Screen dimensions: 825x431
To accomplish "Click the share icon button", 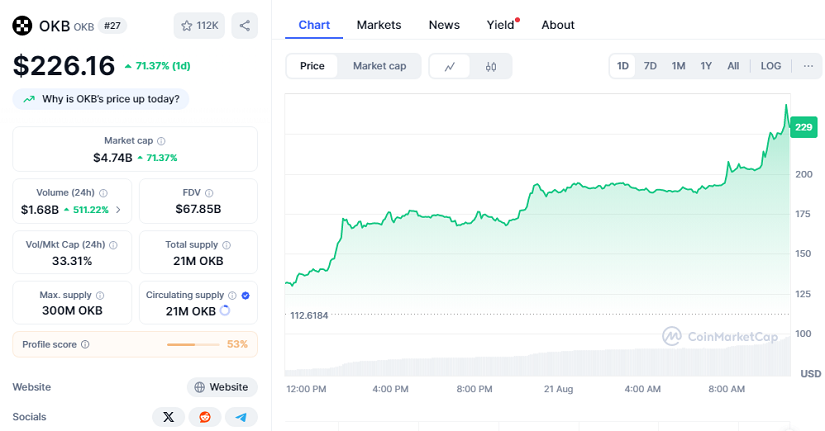I will pos(245,25).
